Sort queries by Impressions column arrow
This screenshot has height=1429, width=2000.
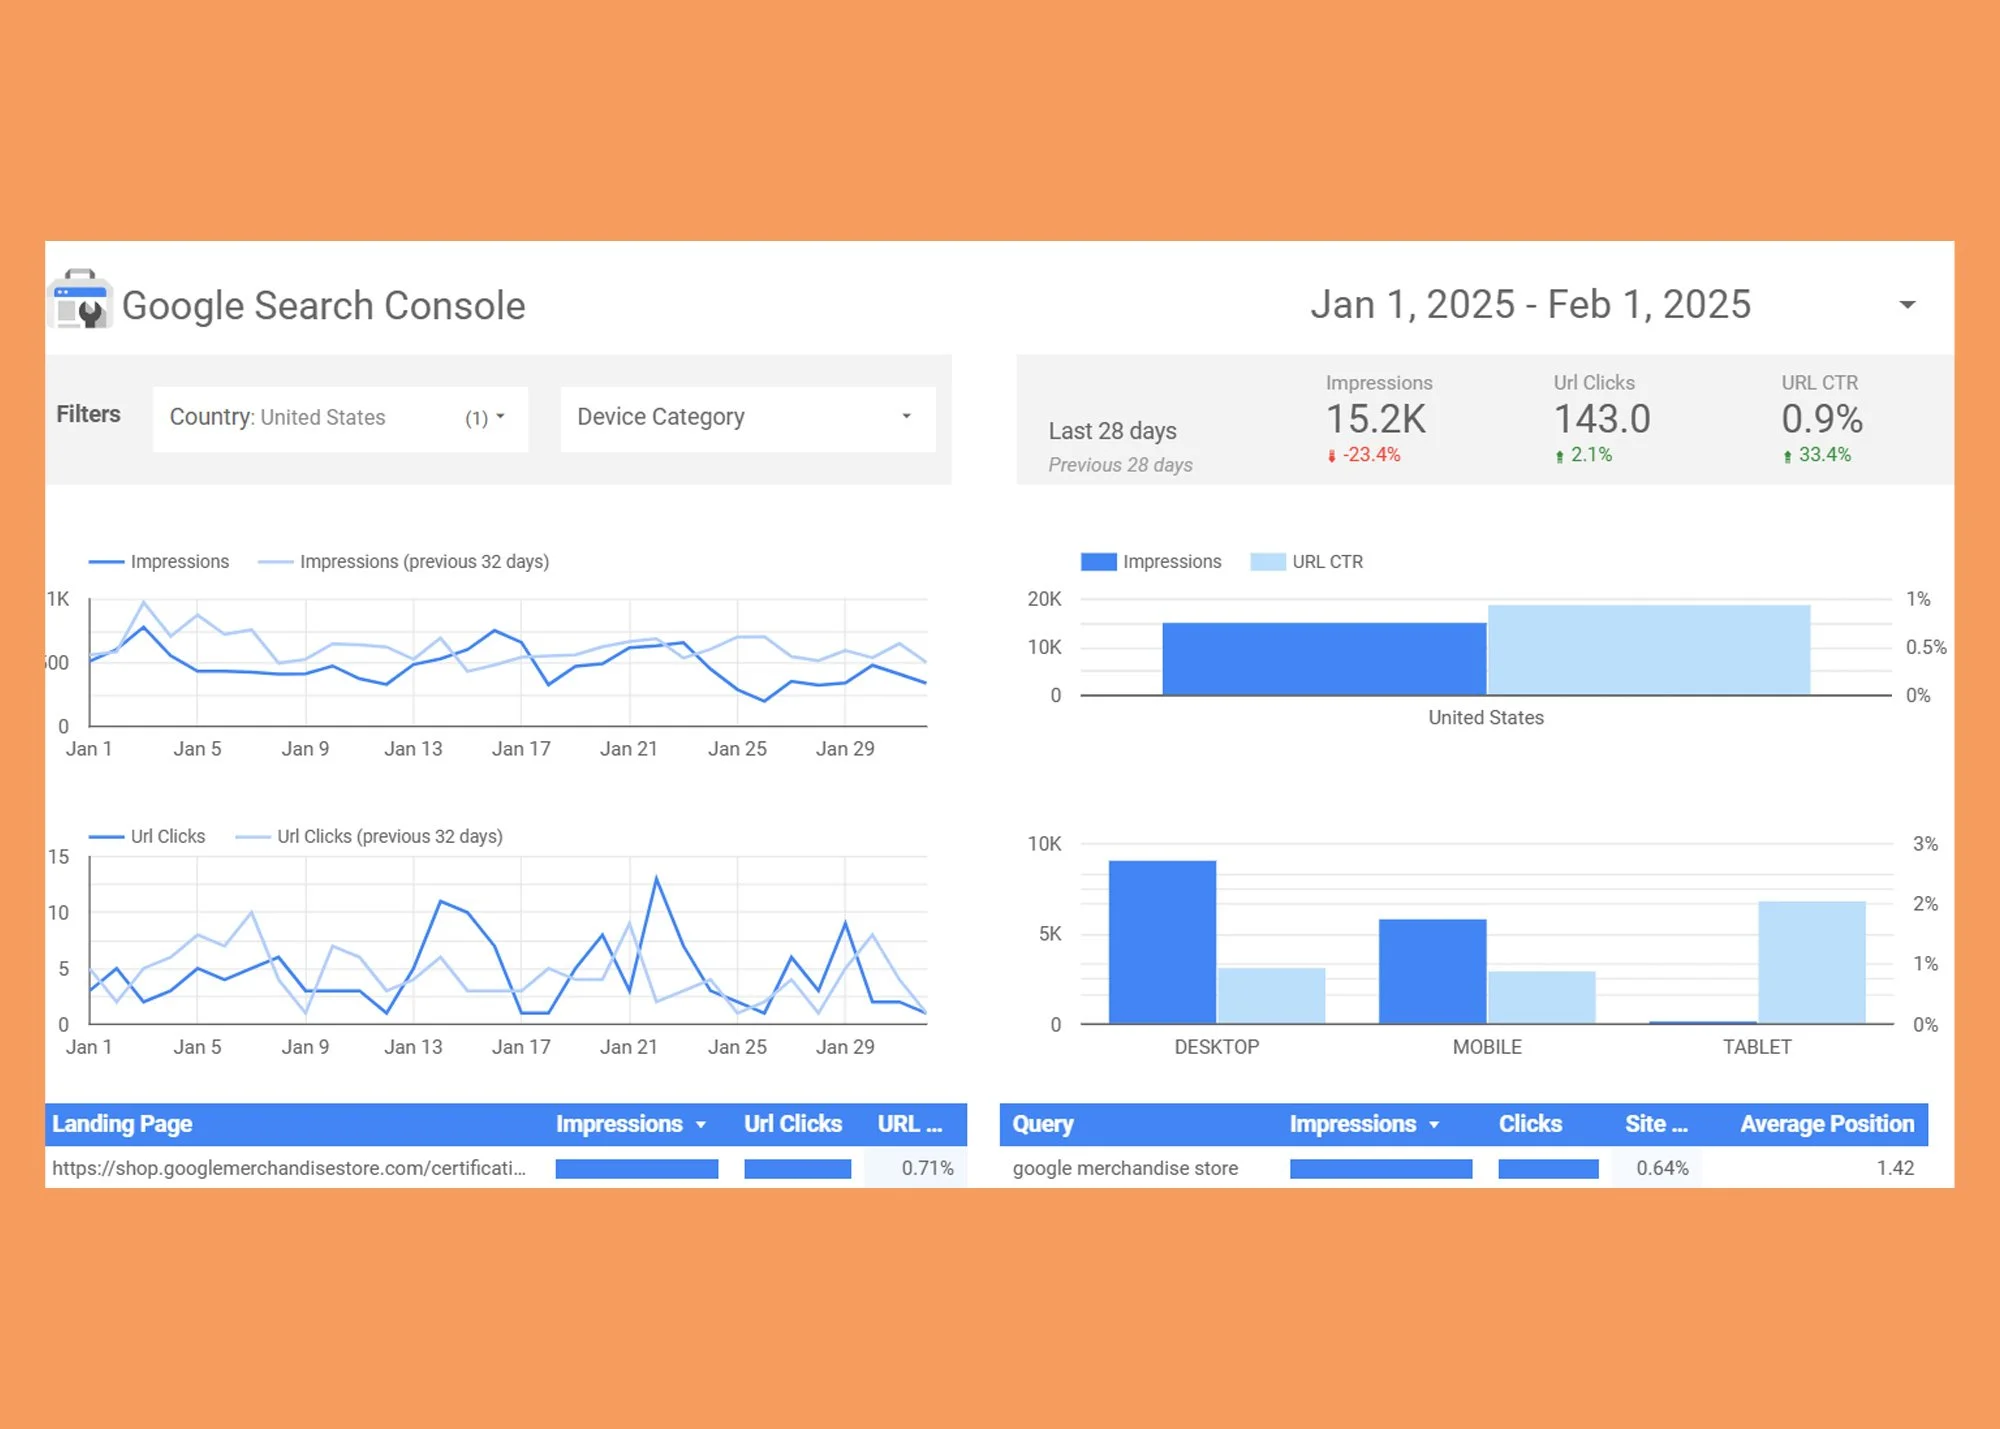tap(1434, 1125)
